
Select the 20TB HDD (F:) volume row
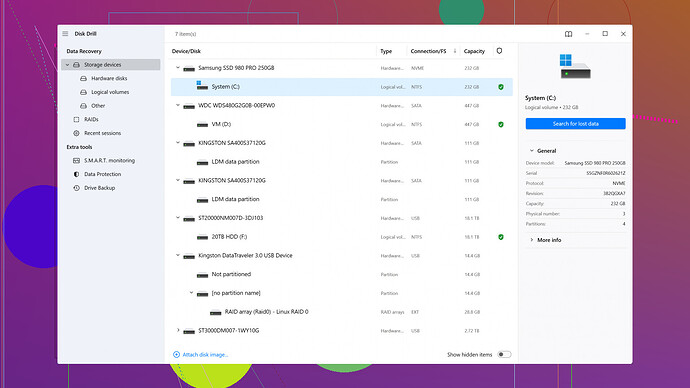(x=341, y=237)
